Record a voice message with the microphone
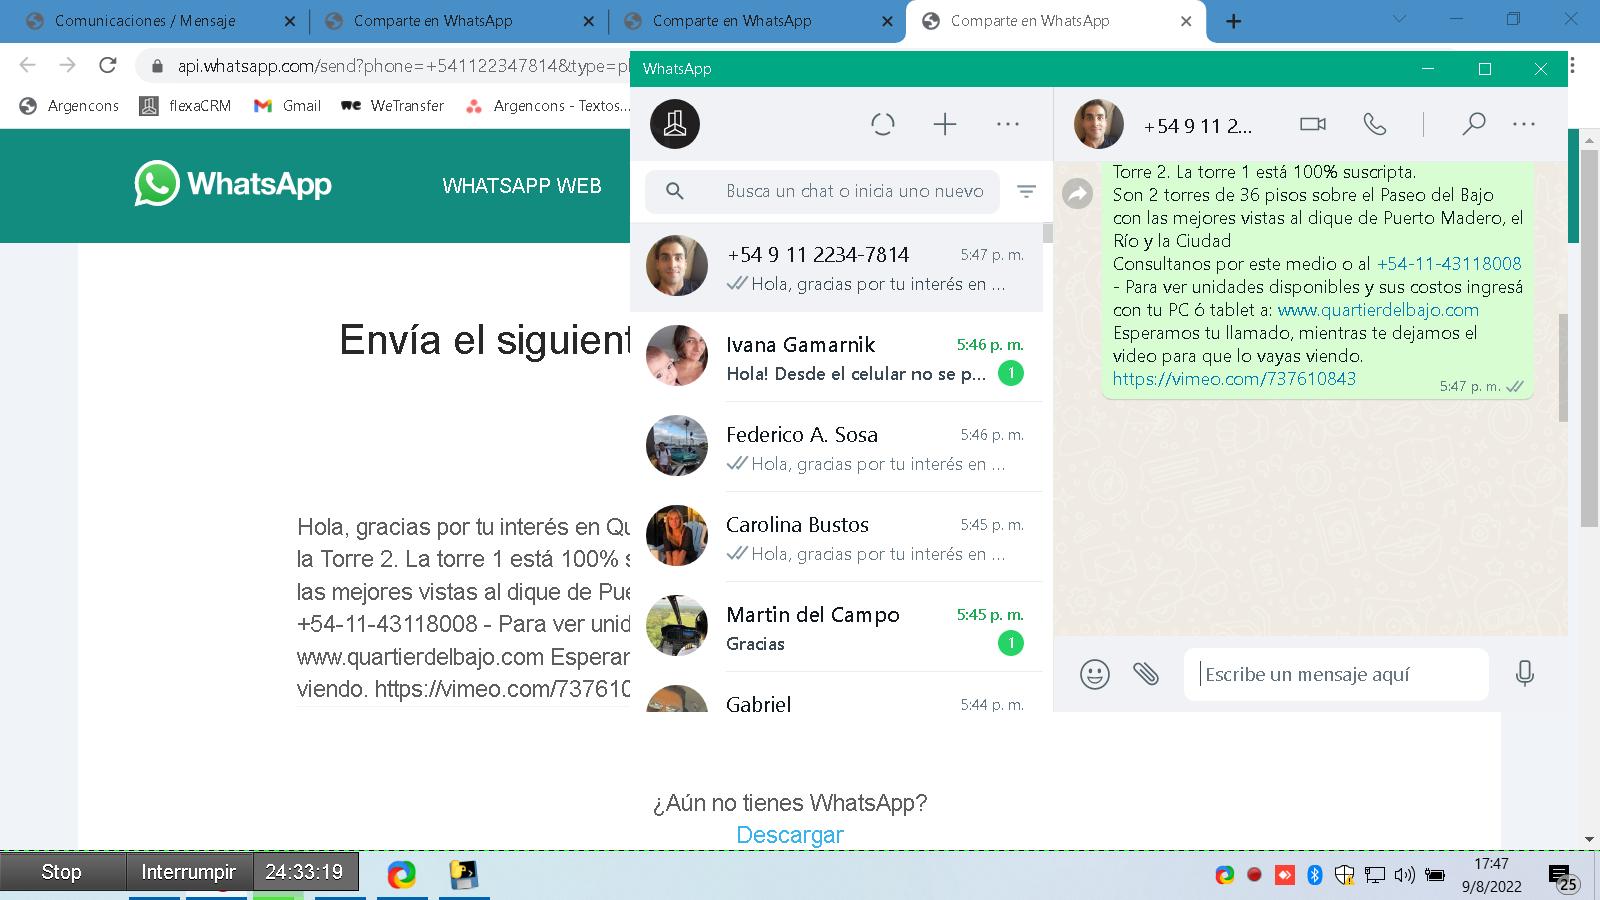 tap(1524, 674)
